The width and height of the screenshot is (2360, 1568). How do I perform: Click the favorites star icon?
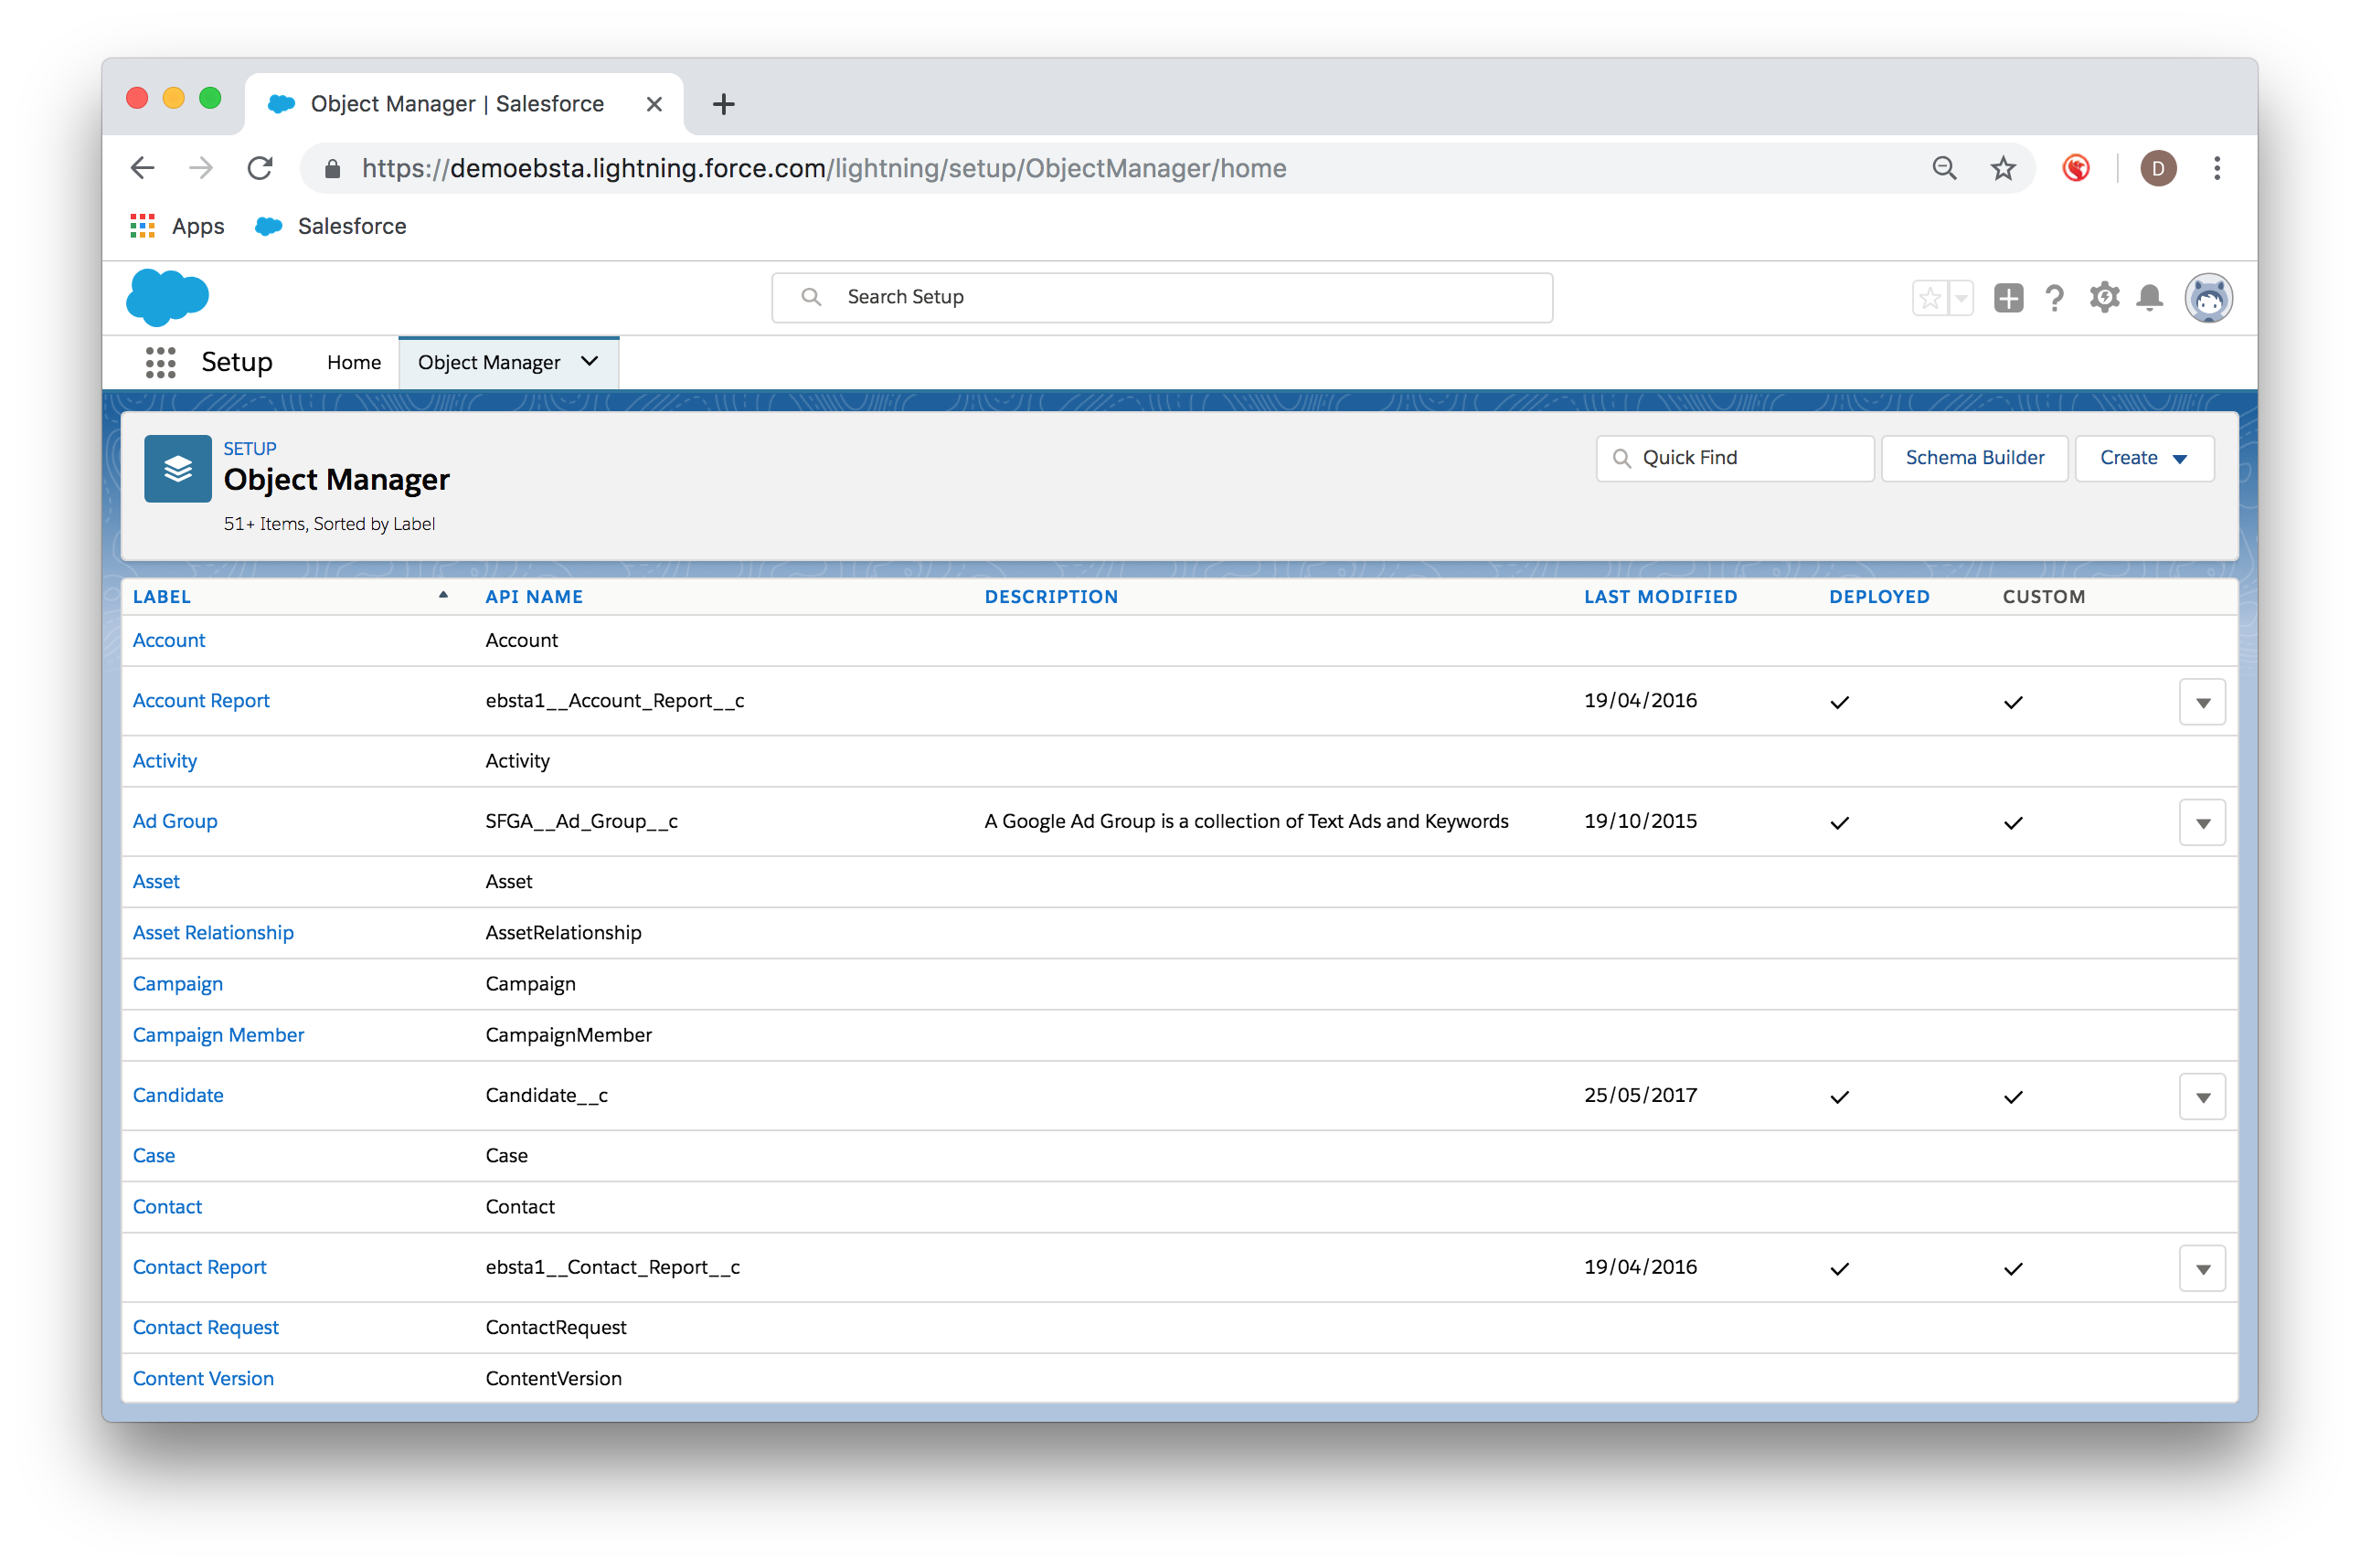tap(1930, 298)
